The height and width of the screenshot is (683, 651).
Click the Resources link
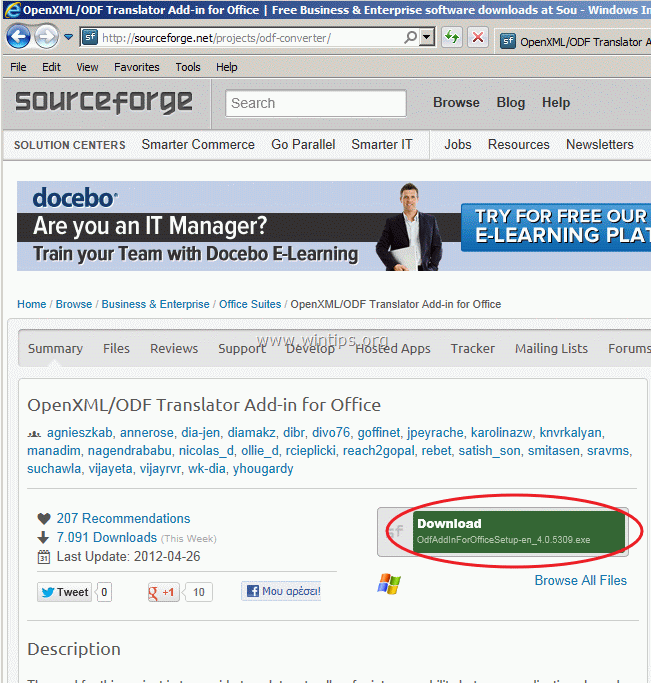519,144
